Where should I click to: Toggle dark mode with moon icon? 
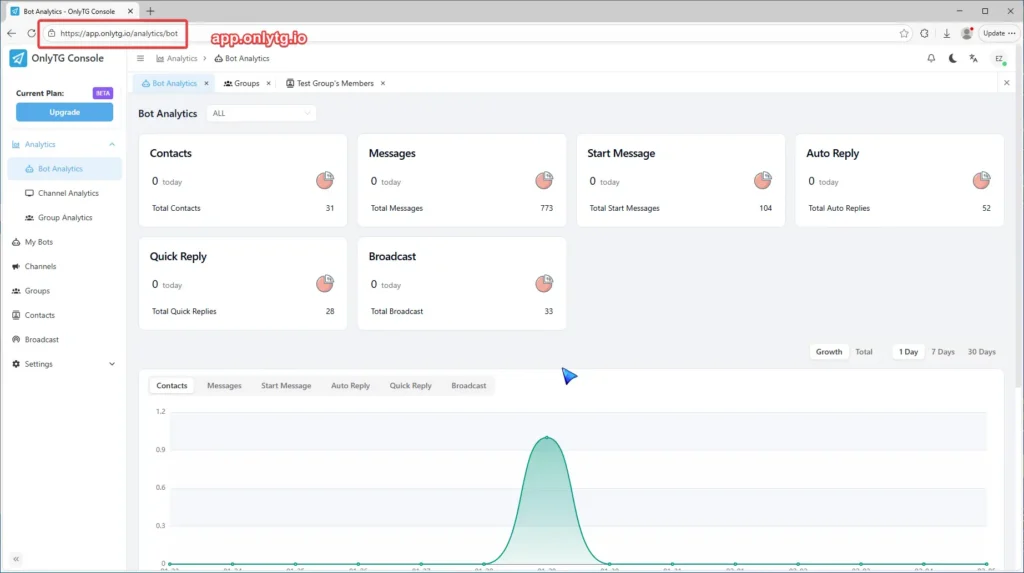[952, 59]
